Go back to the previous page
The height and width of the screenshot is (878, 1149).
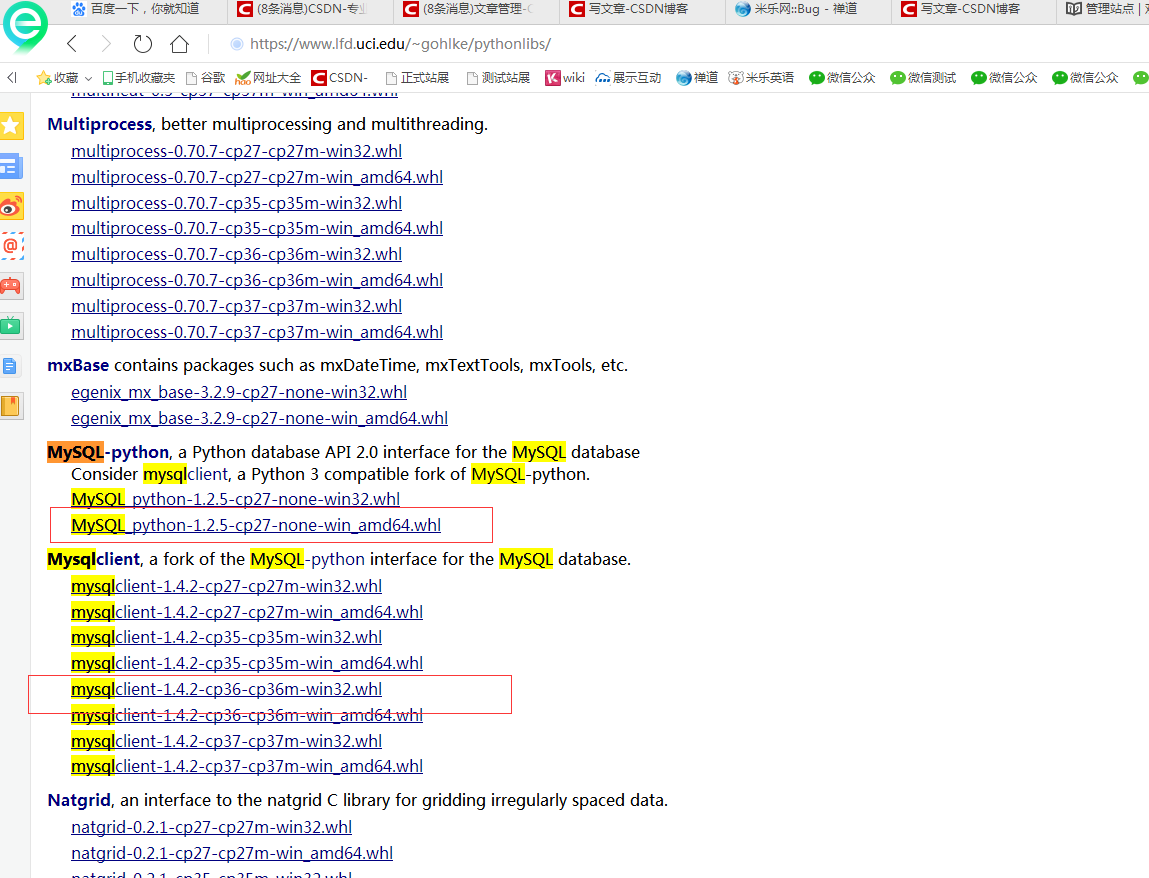(x=72, y=44)
